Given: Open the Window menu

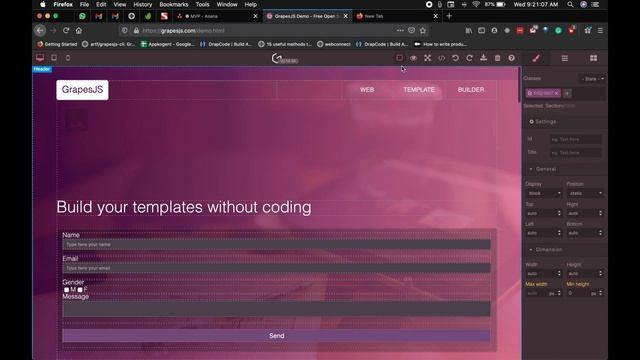Looking at the screenshot, I should click(x=227, y=4).
